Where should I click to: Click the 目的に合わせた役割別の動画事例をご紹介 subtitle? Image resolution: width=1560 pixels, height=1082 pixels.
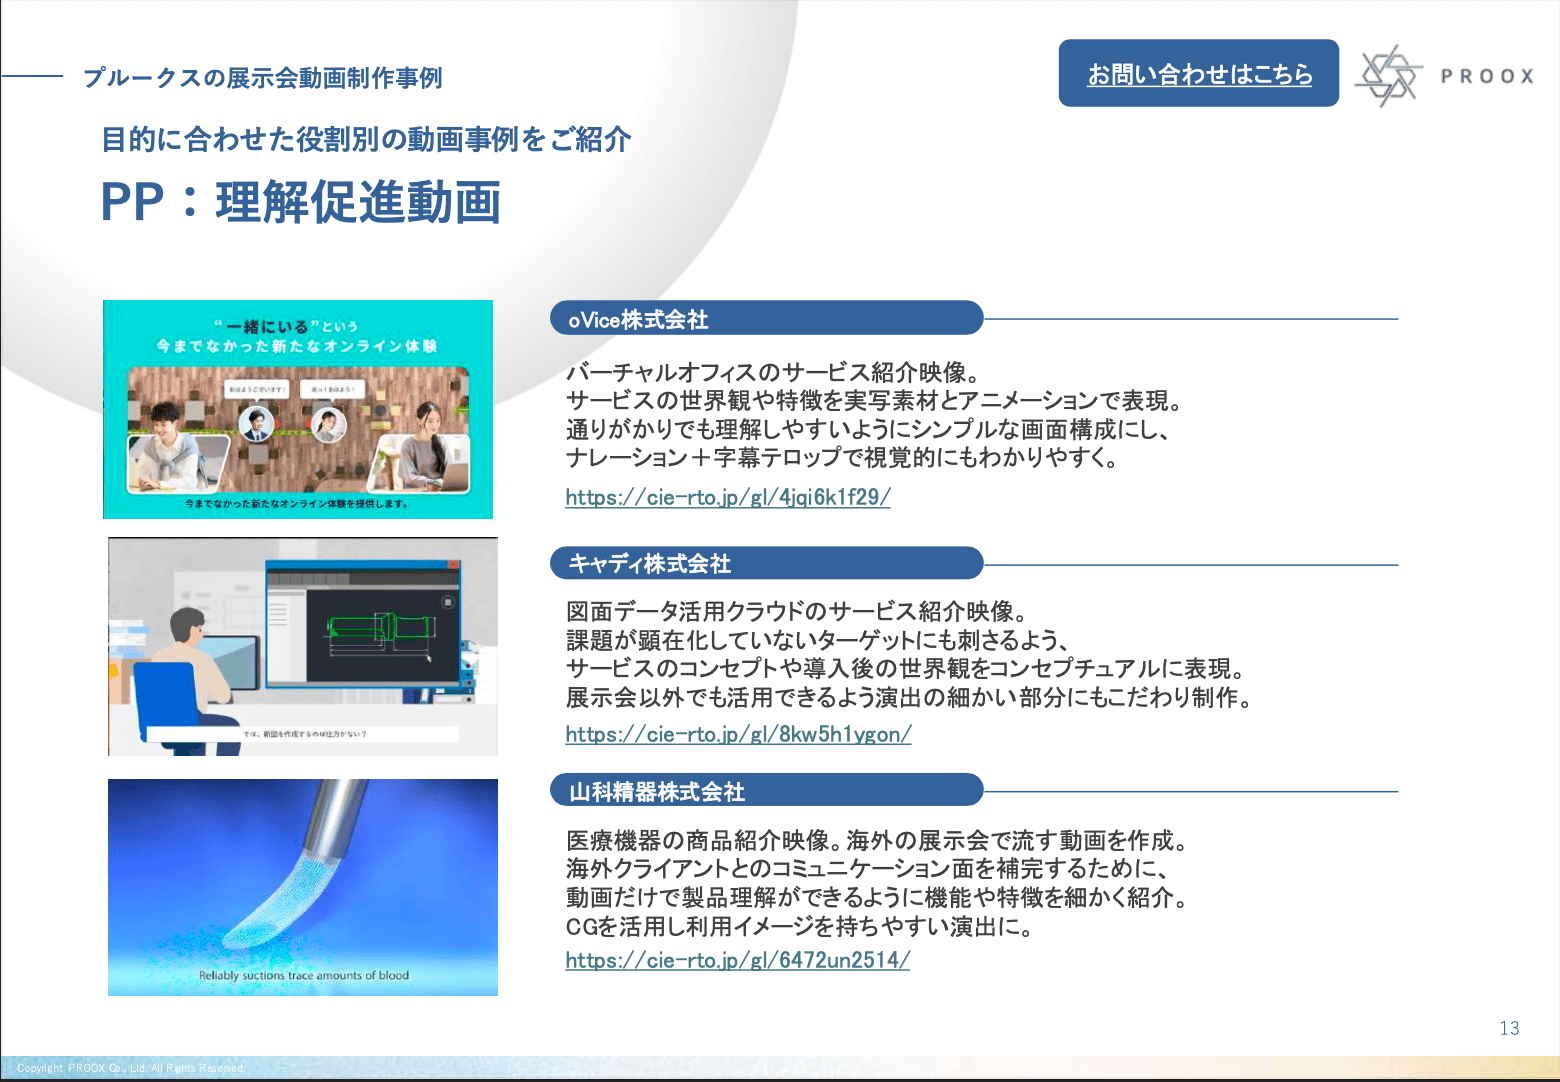[x=366, y=139]
